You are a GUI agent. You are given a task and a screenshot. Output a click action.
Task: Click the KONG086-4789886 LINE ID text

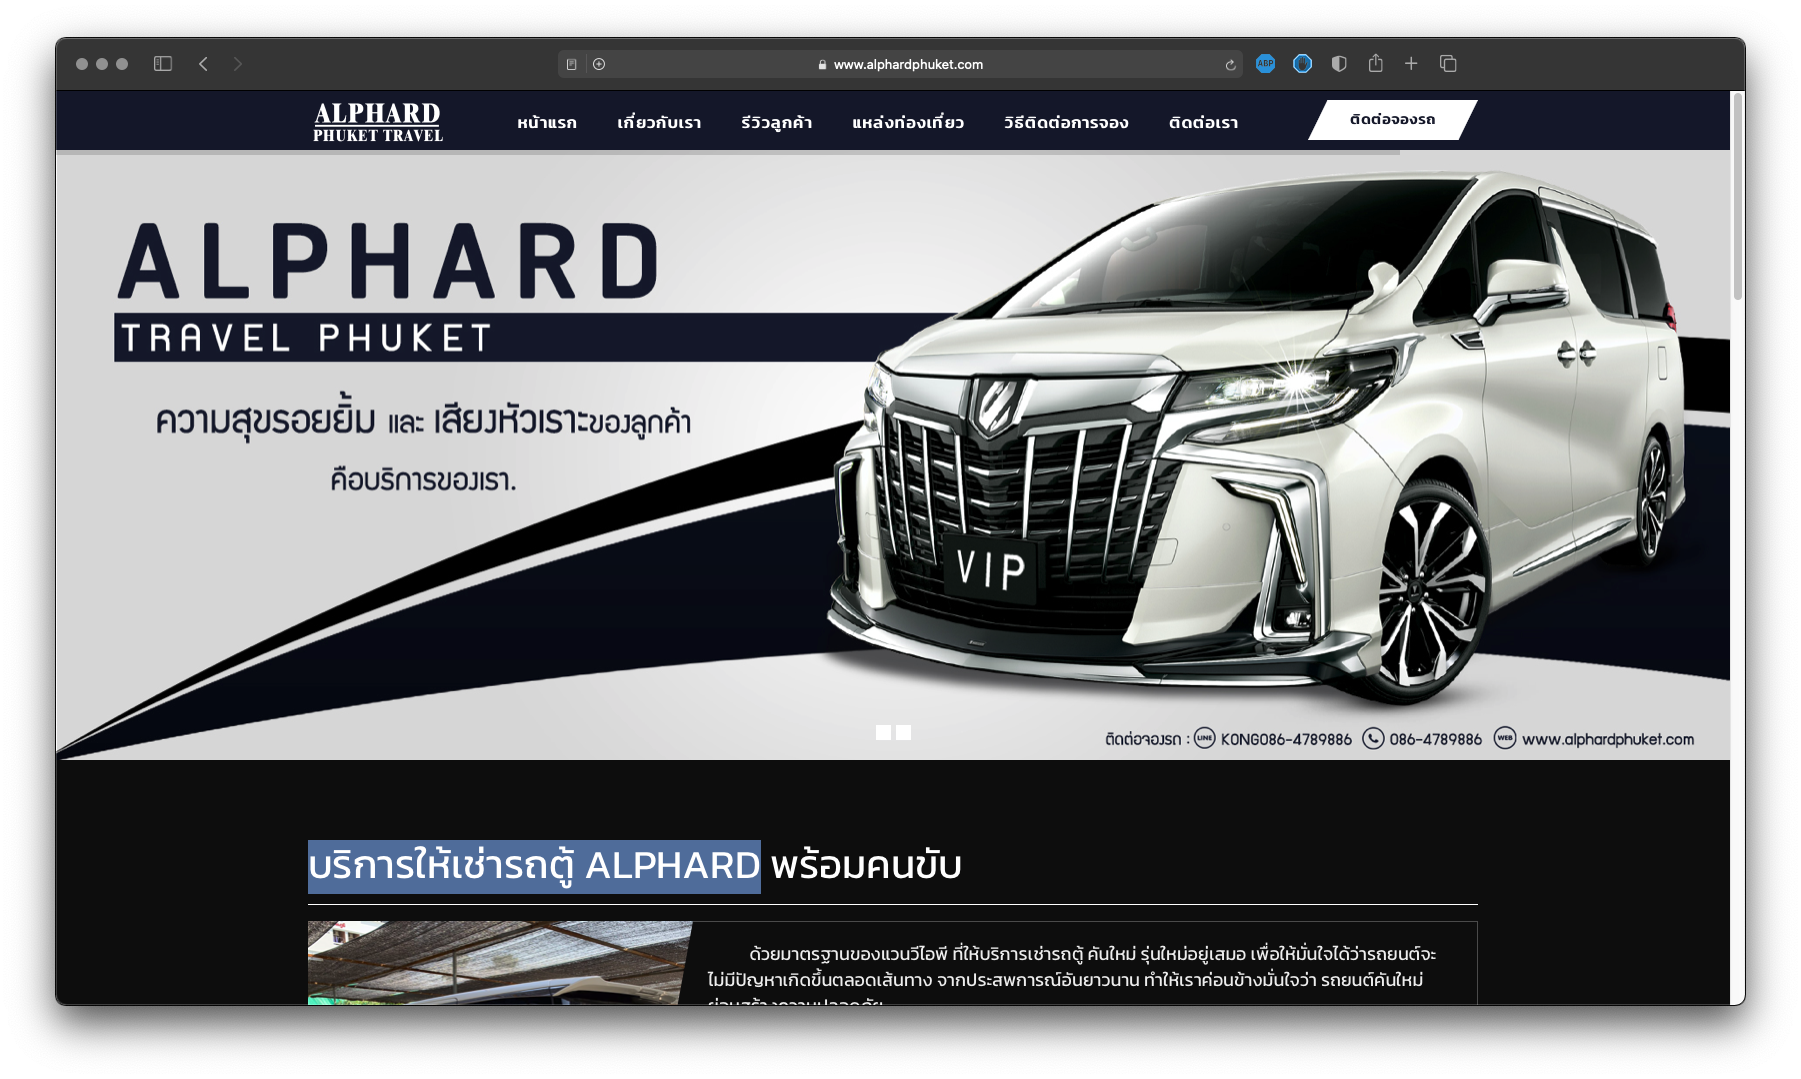pyautogui.click(x=1286, y=740)
